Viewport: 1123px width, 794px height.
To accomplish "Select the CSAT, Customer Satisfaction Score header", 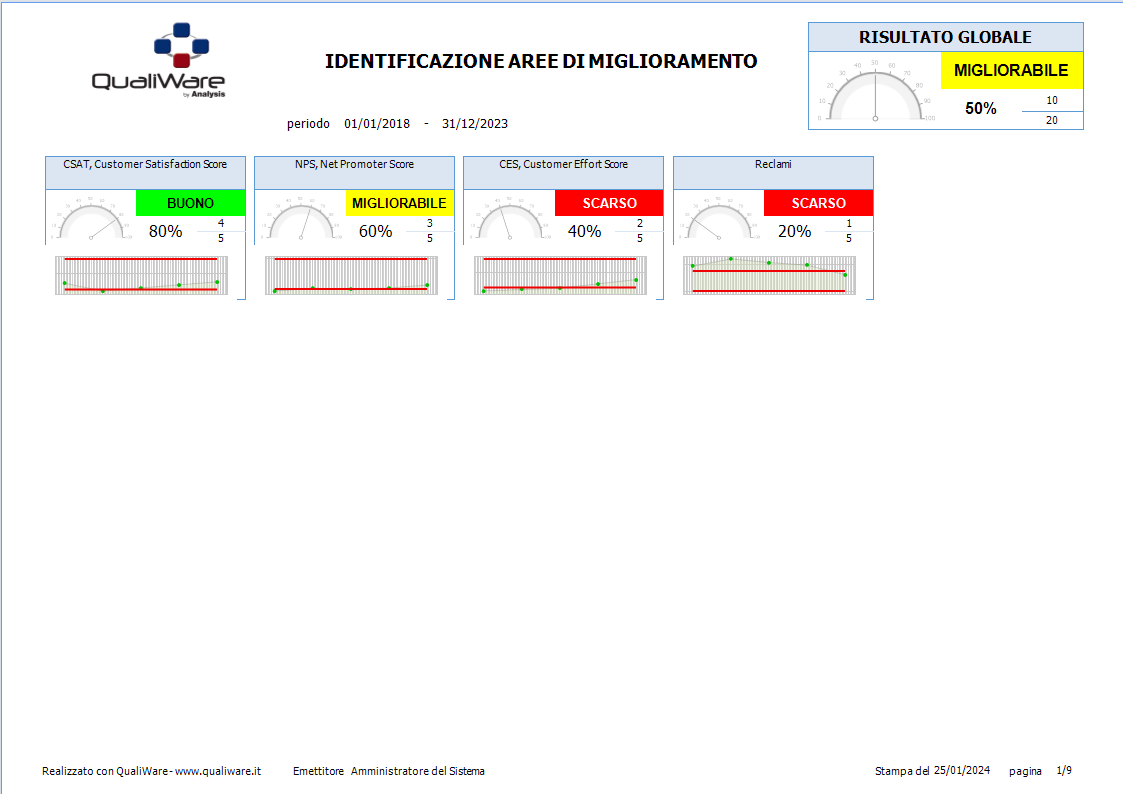I will pos(145,164).
